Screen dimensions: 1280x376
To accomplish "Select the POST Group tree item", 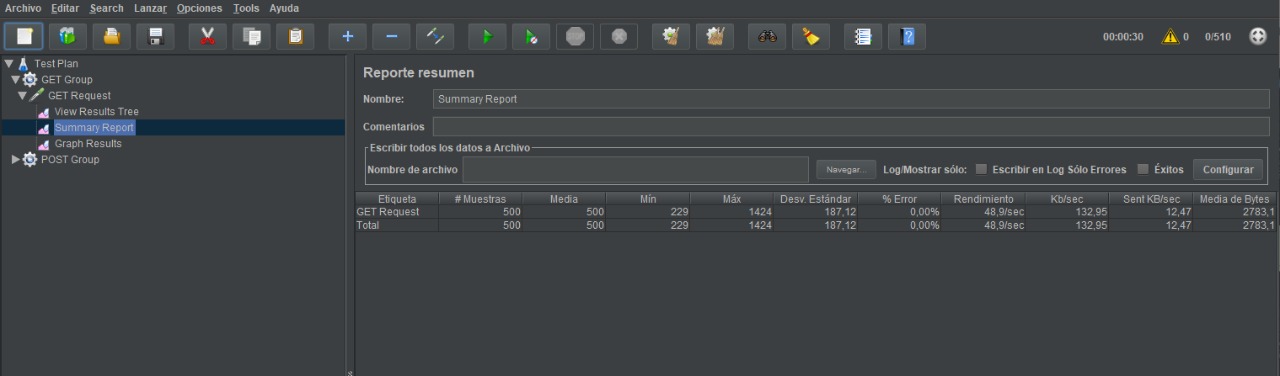I will pyautogui.click(x=70, y=159).
